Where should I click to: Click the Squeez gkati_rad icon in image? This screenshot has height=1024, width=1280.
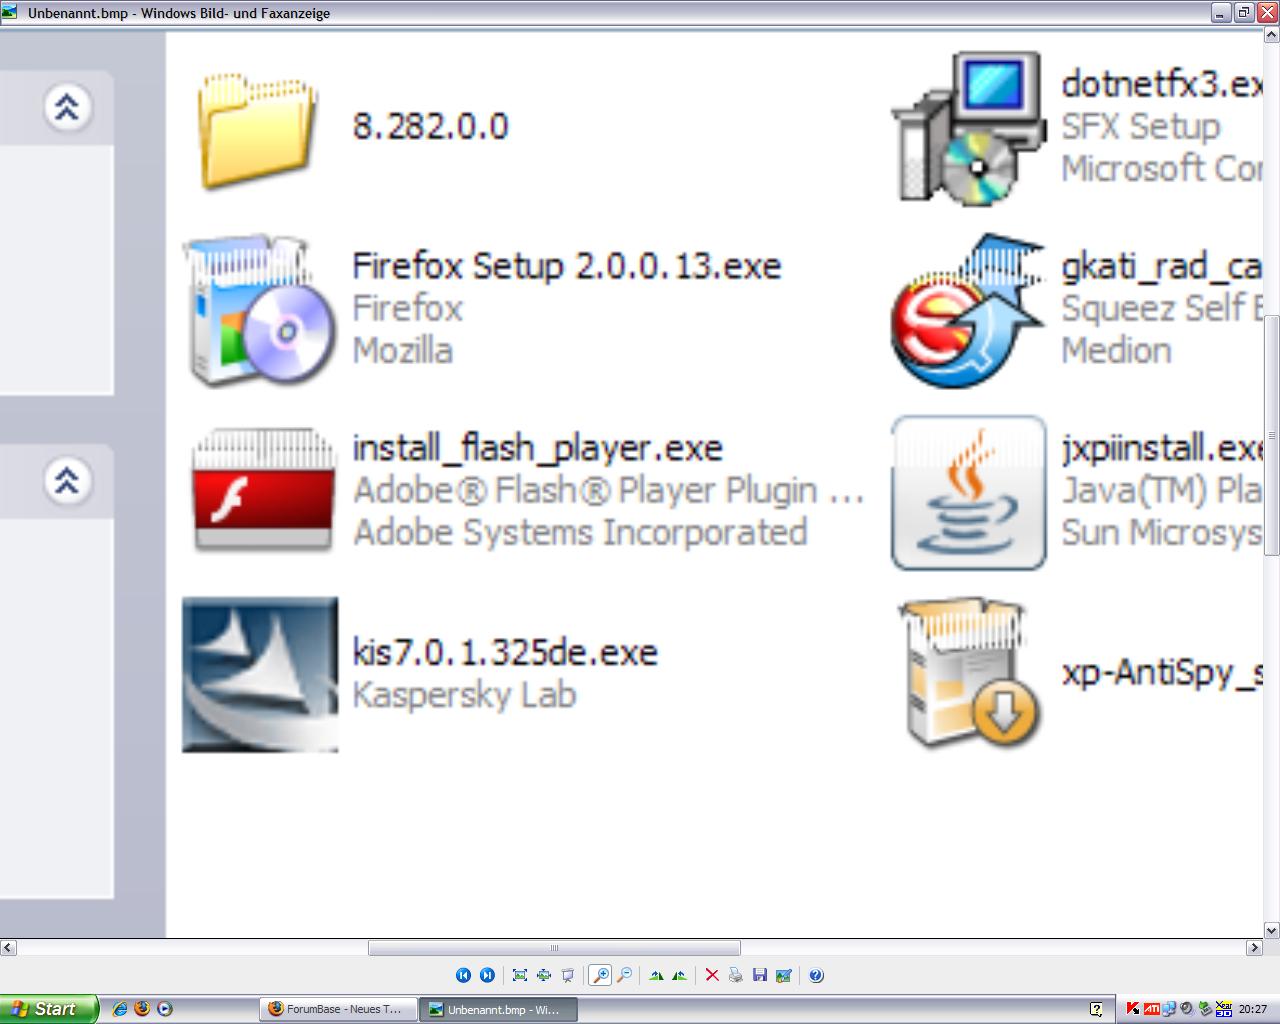(x=968, y=312)
